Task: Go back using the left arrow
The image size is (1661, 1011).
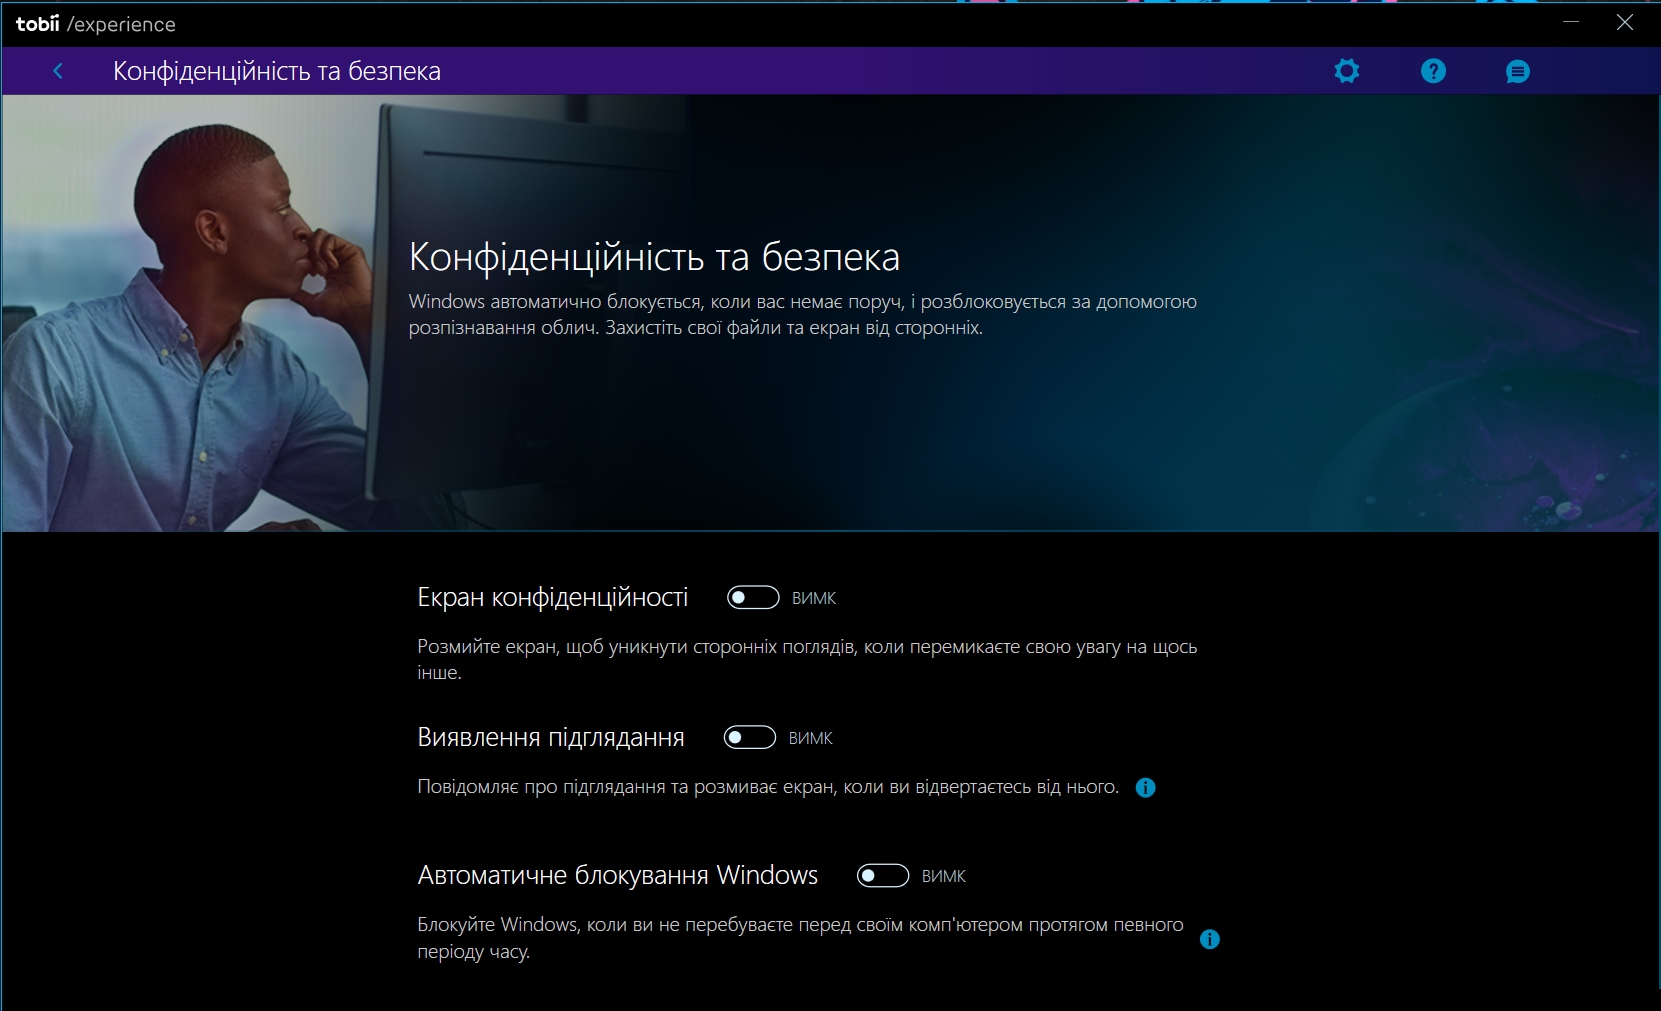Action: [x=58, y=71]
